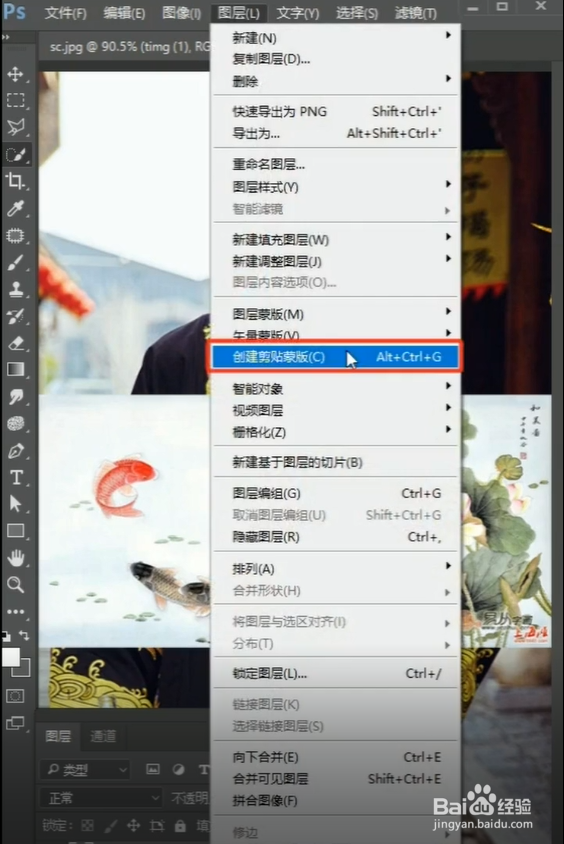
Task: Expand the 新建填充图层(W) submenu
Action: click(335, 240)
